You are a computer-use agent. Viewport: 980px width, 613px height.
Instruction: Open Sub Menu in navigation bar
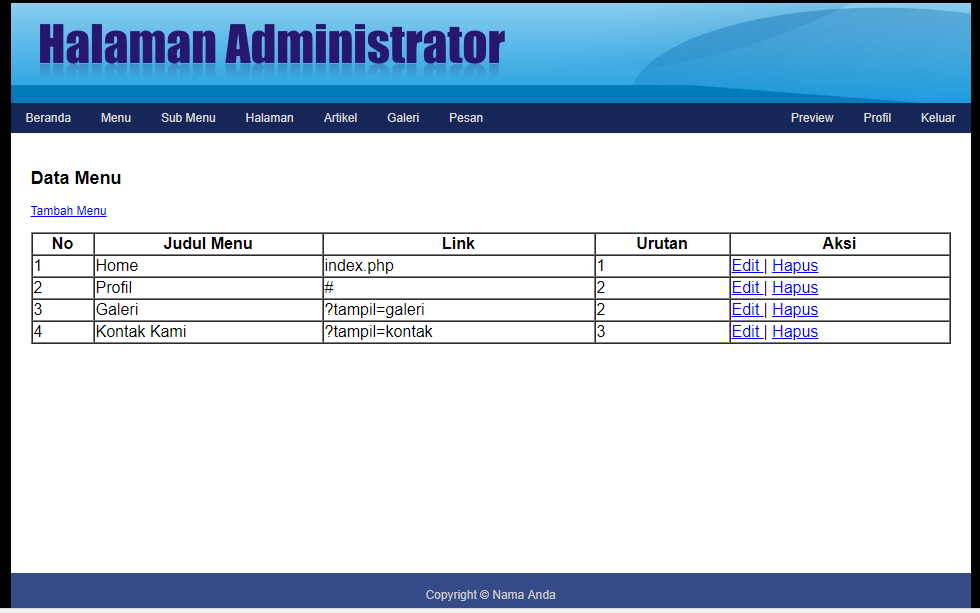(188, 118)
